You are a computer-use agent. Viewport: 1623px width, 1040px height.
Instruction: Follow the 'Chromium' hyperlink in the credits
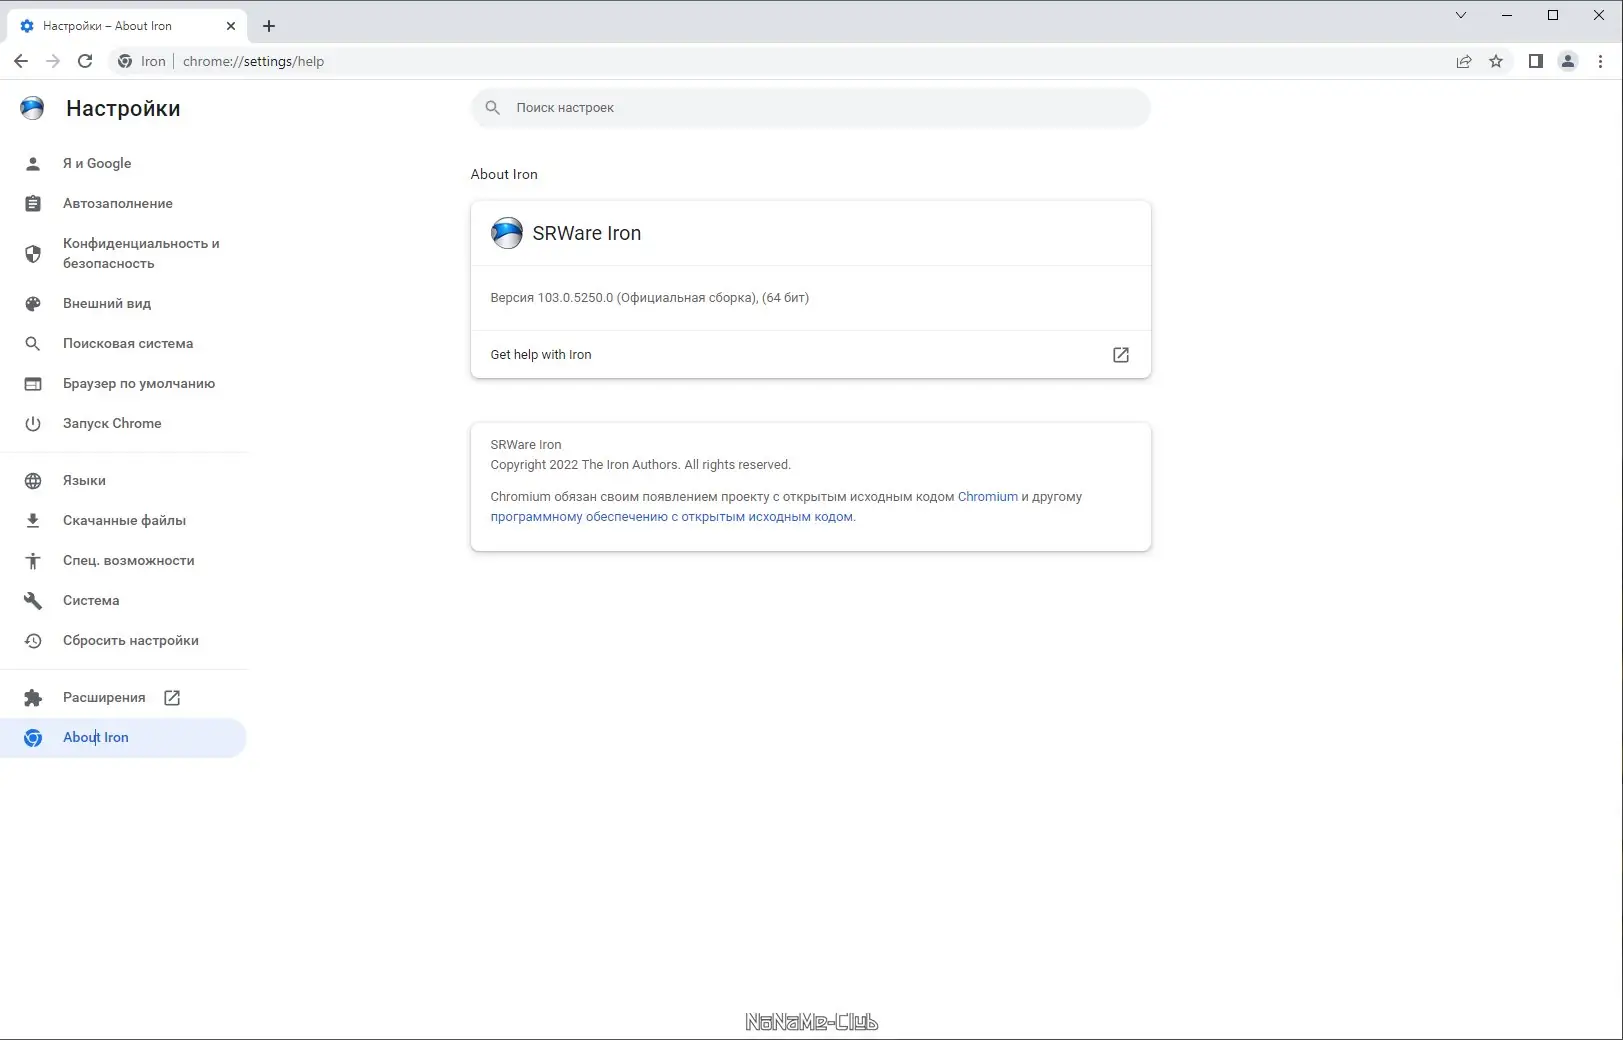[x=988, y=496]
